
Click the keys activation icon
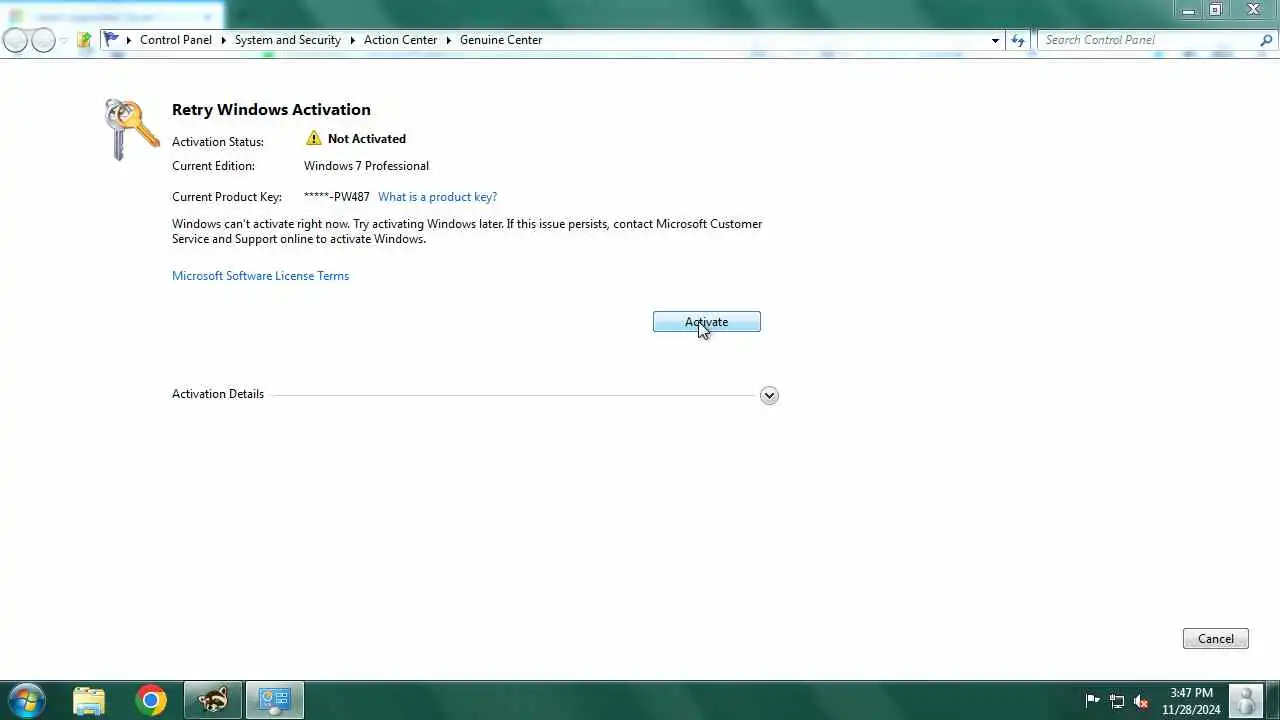click(x=132, y=129)
